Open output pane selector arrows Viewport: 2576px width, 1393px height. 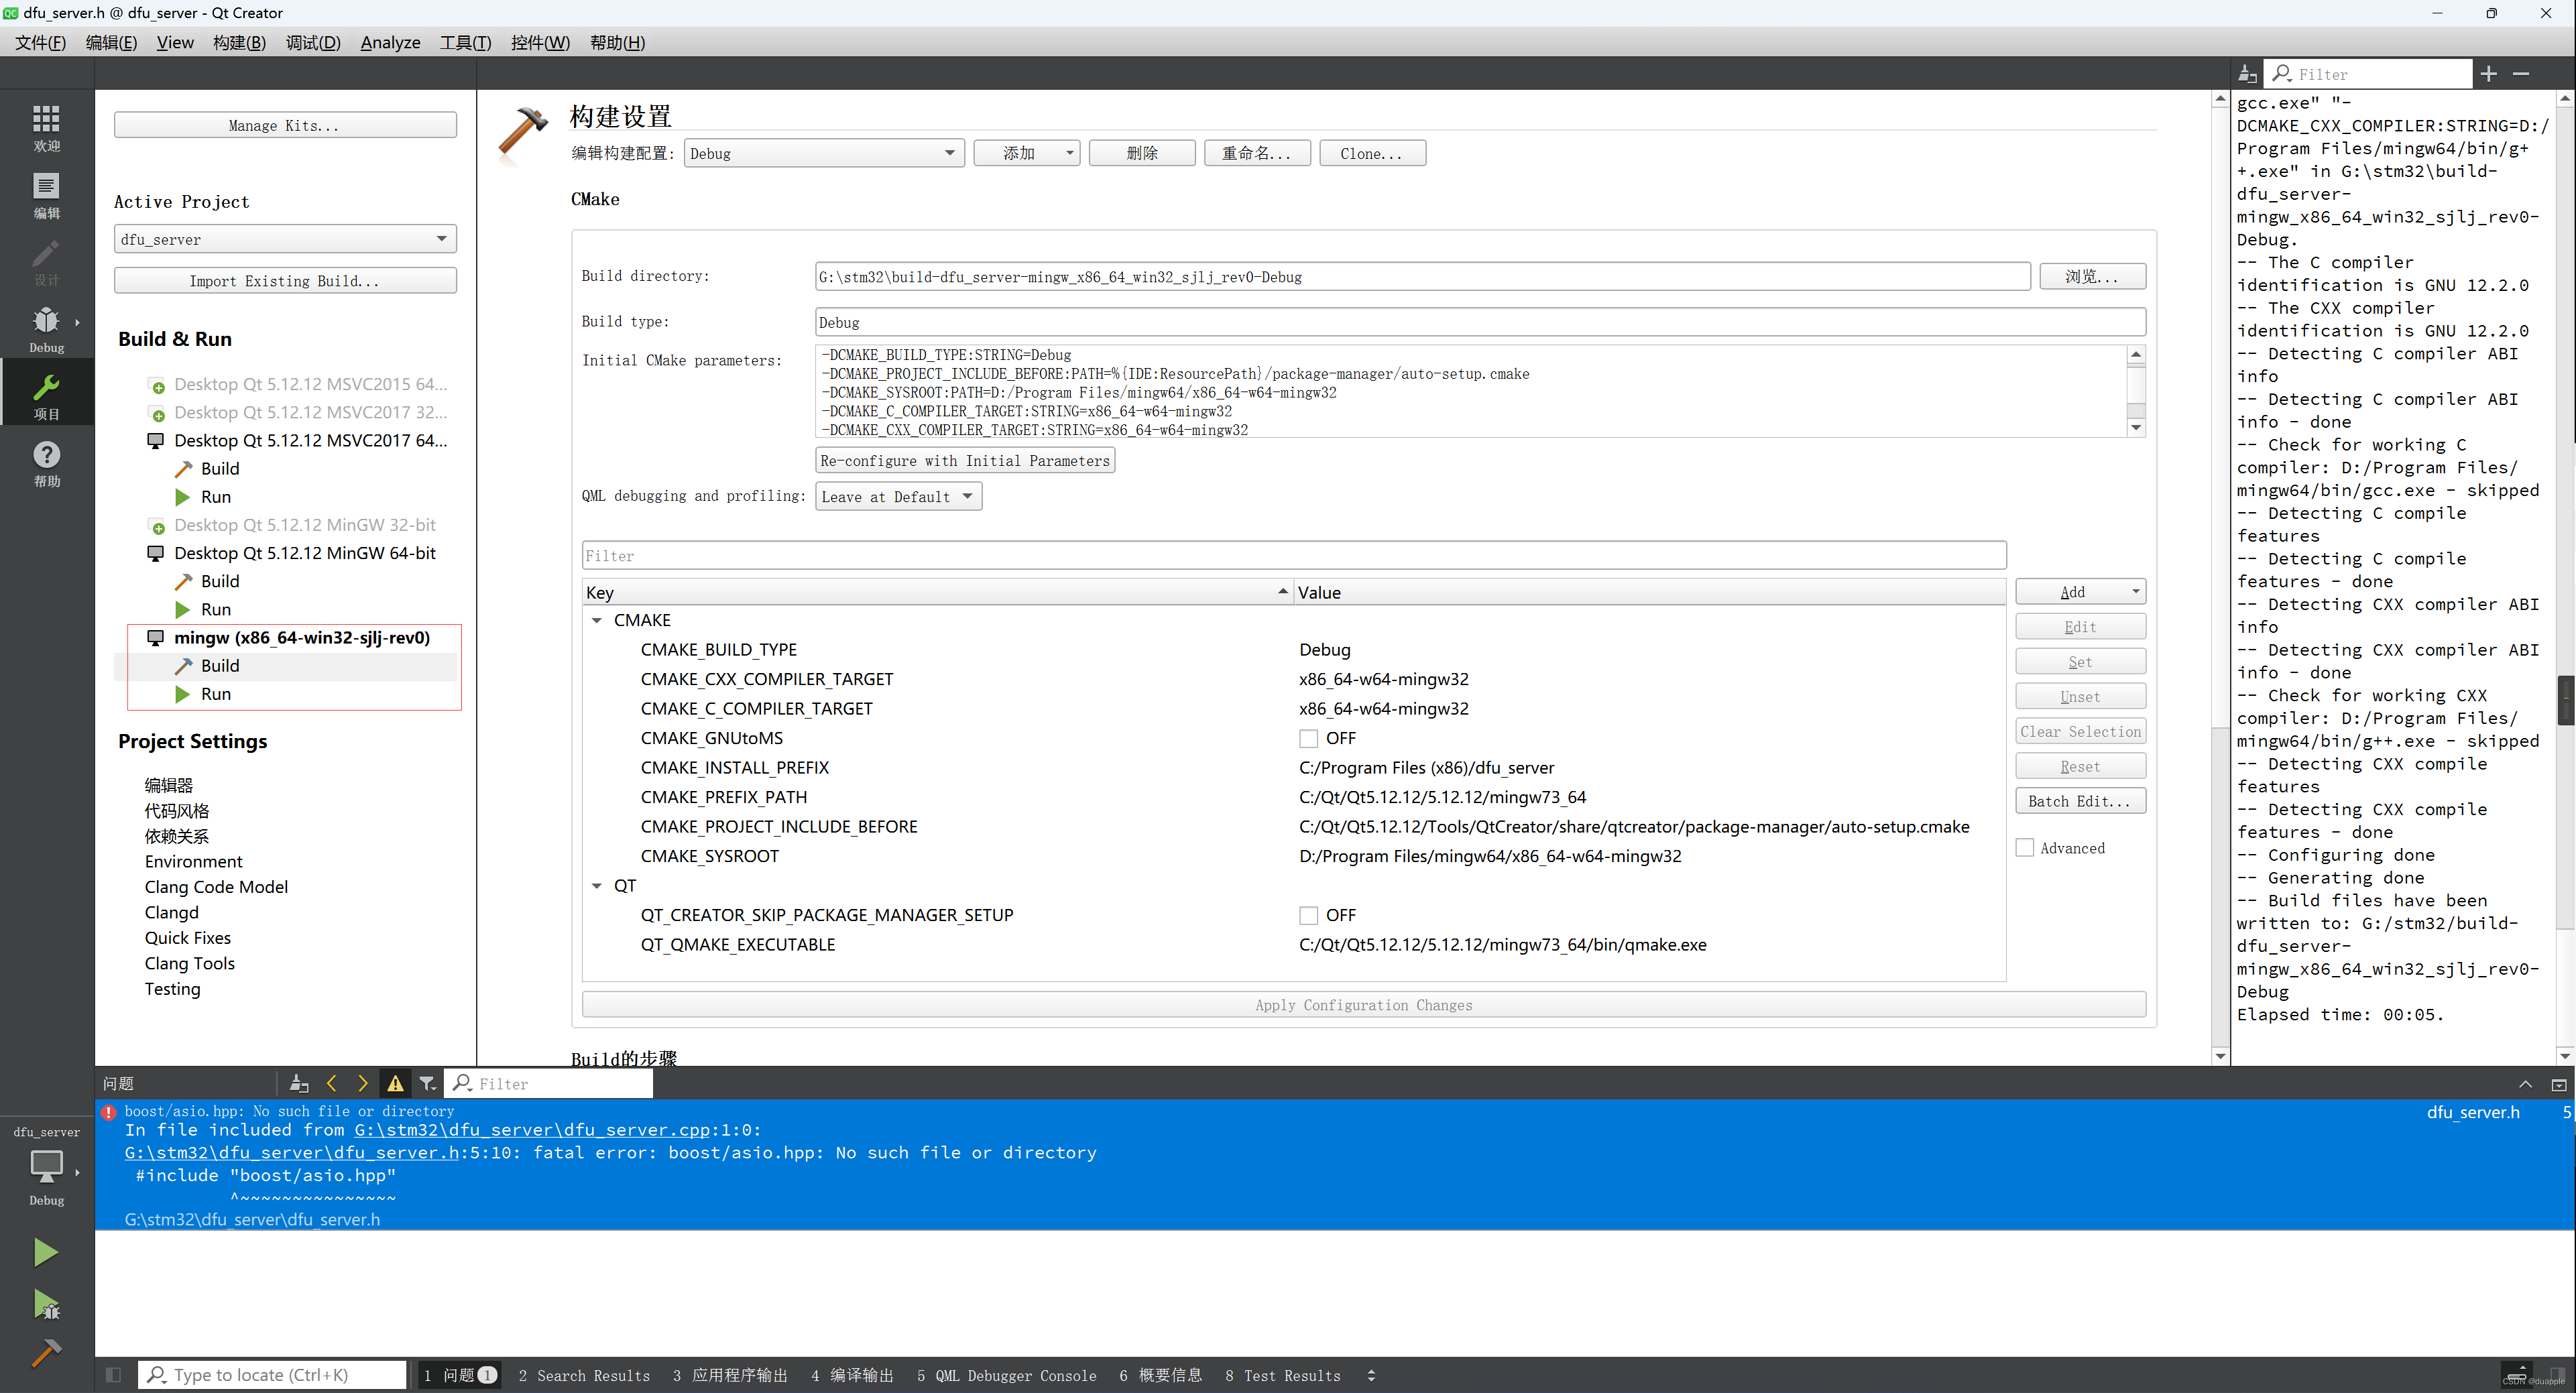tap(1371, 1375)
